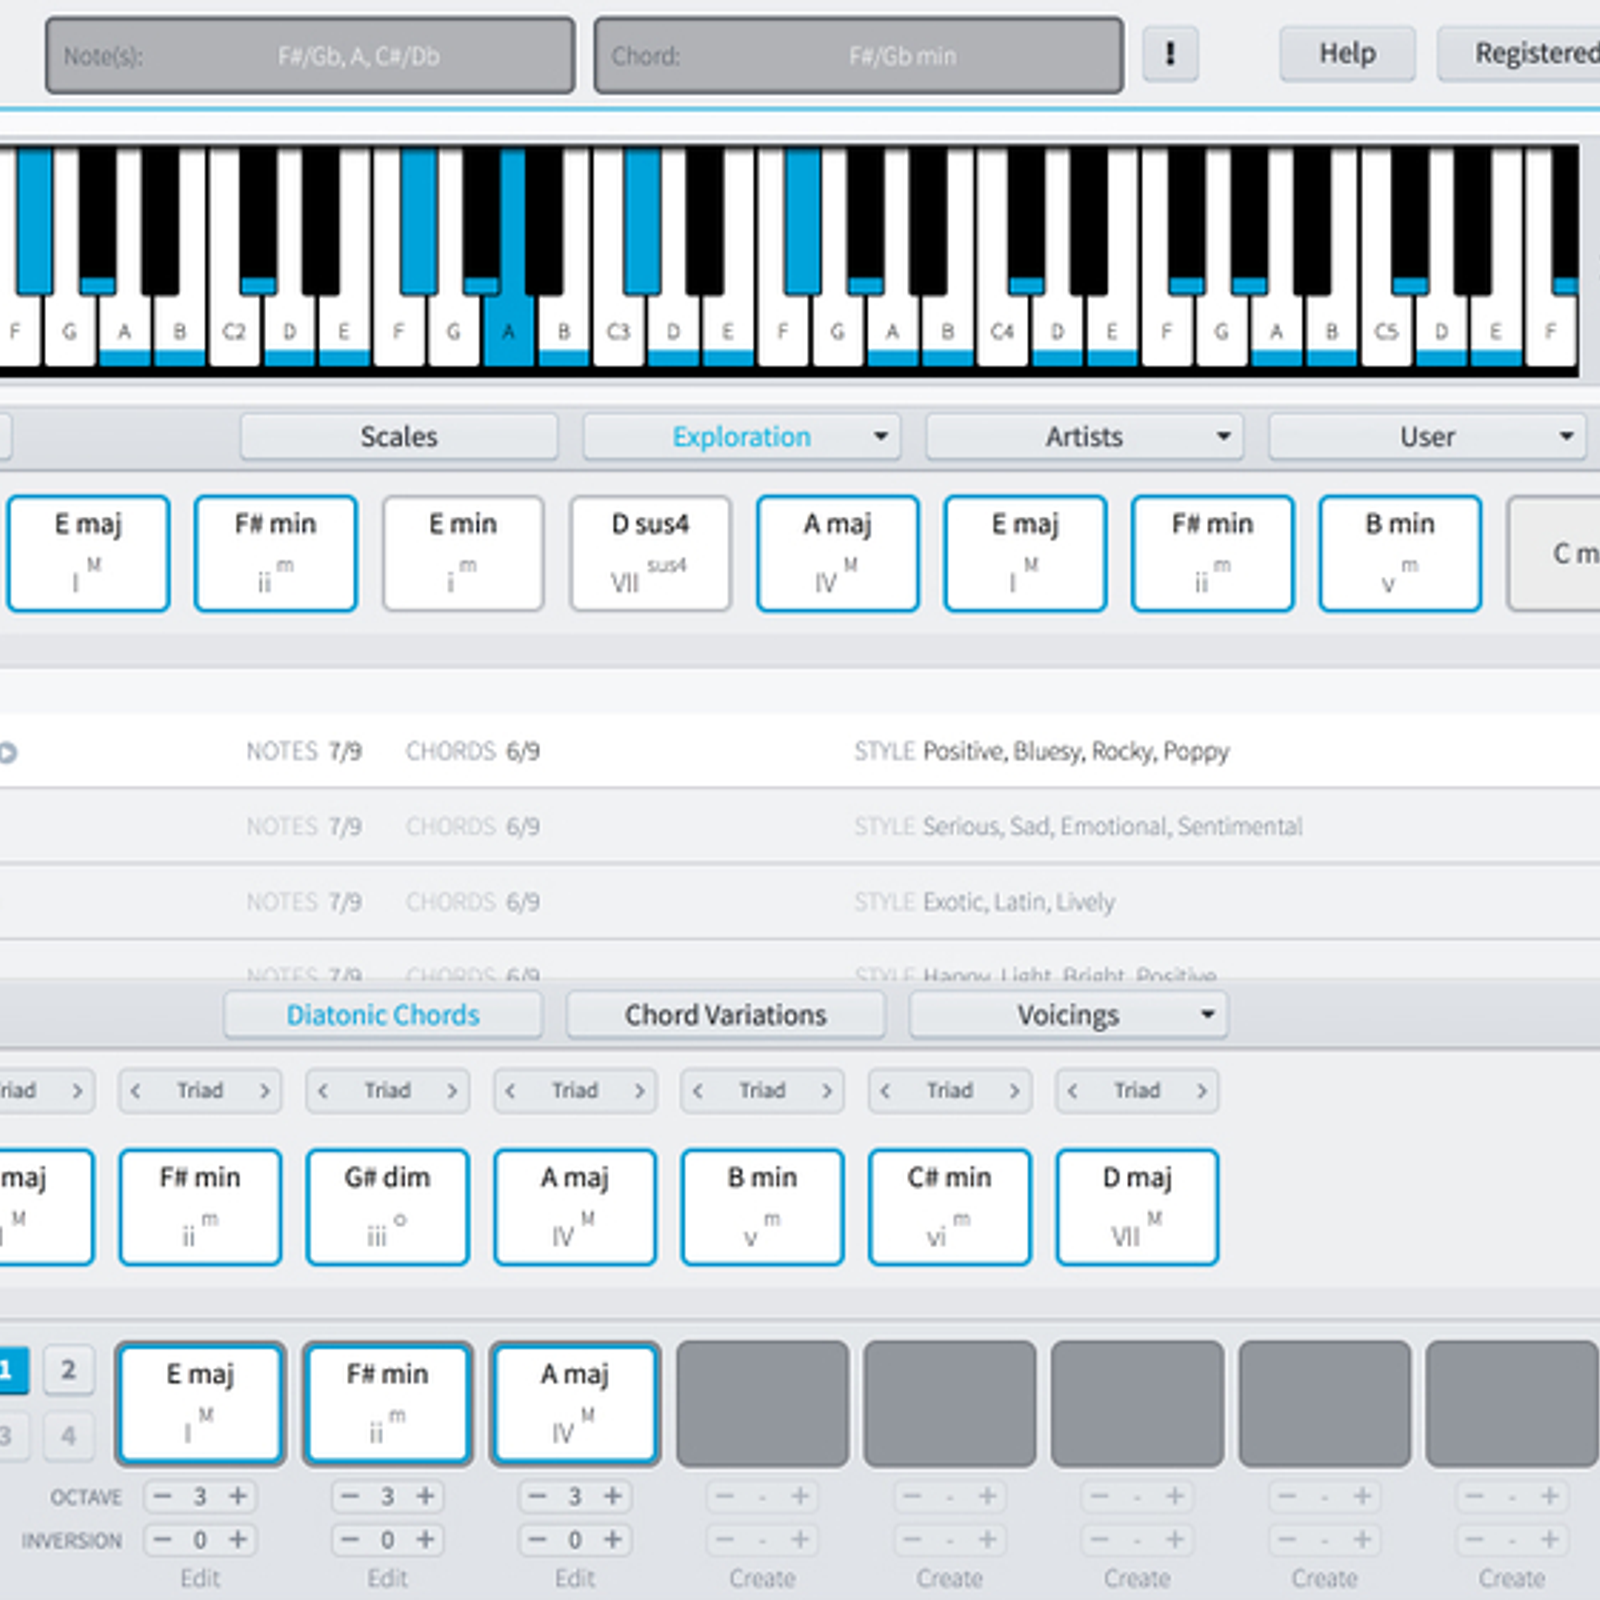Click Create under the last visible empty slot
This screenshot has width=1600, height=1600.
(1512, 1579)
